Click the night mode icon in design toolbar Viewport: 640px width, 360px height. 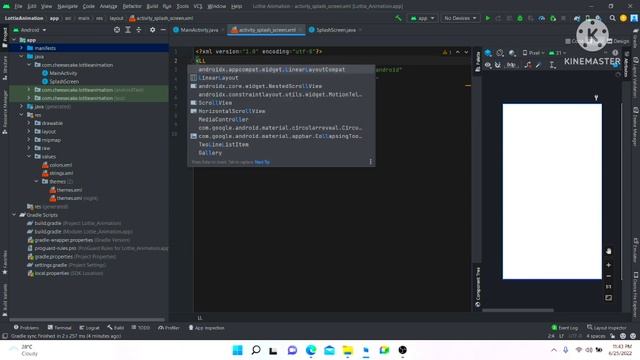[x=512, y=53]
